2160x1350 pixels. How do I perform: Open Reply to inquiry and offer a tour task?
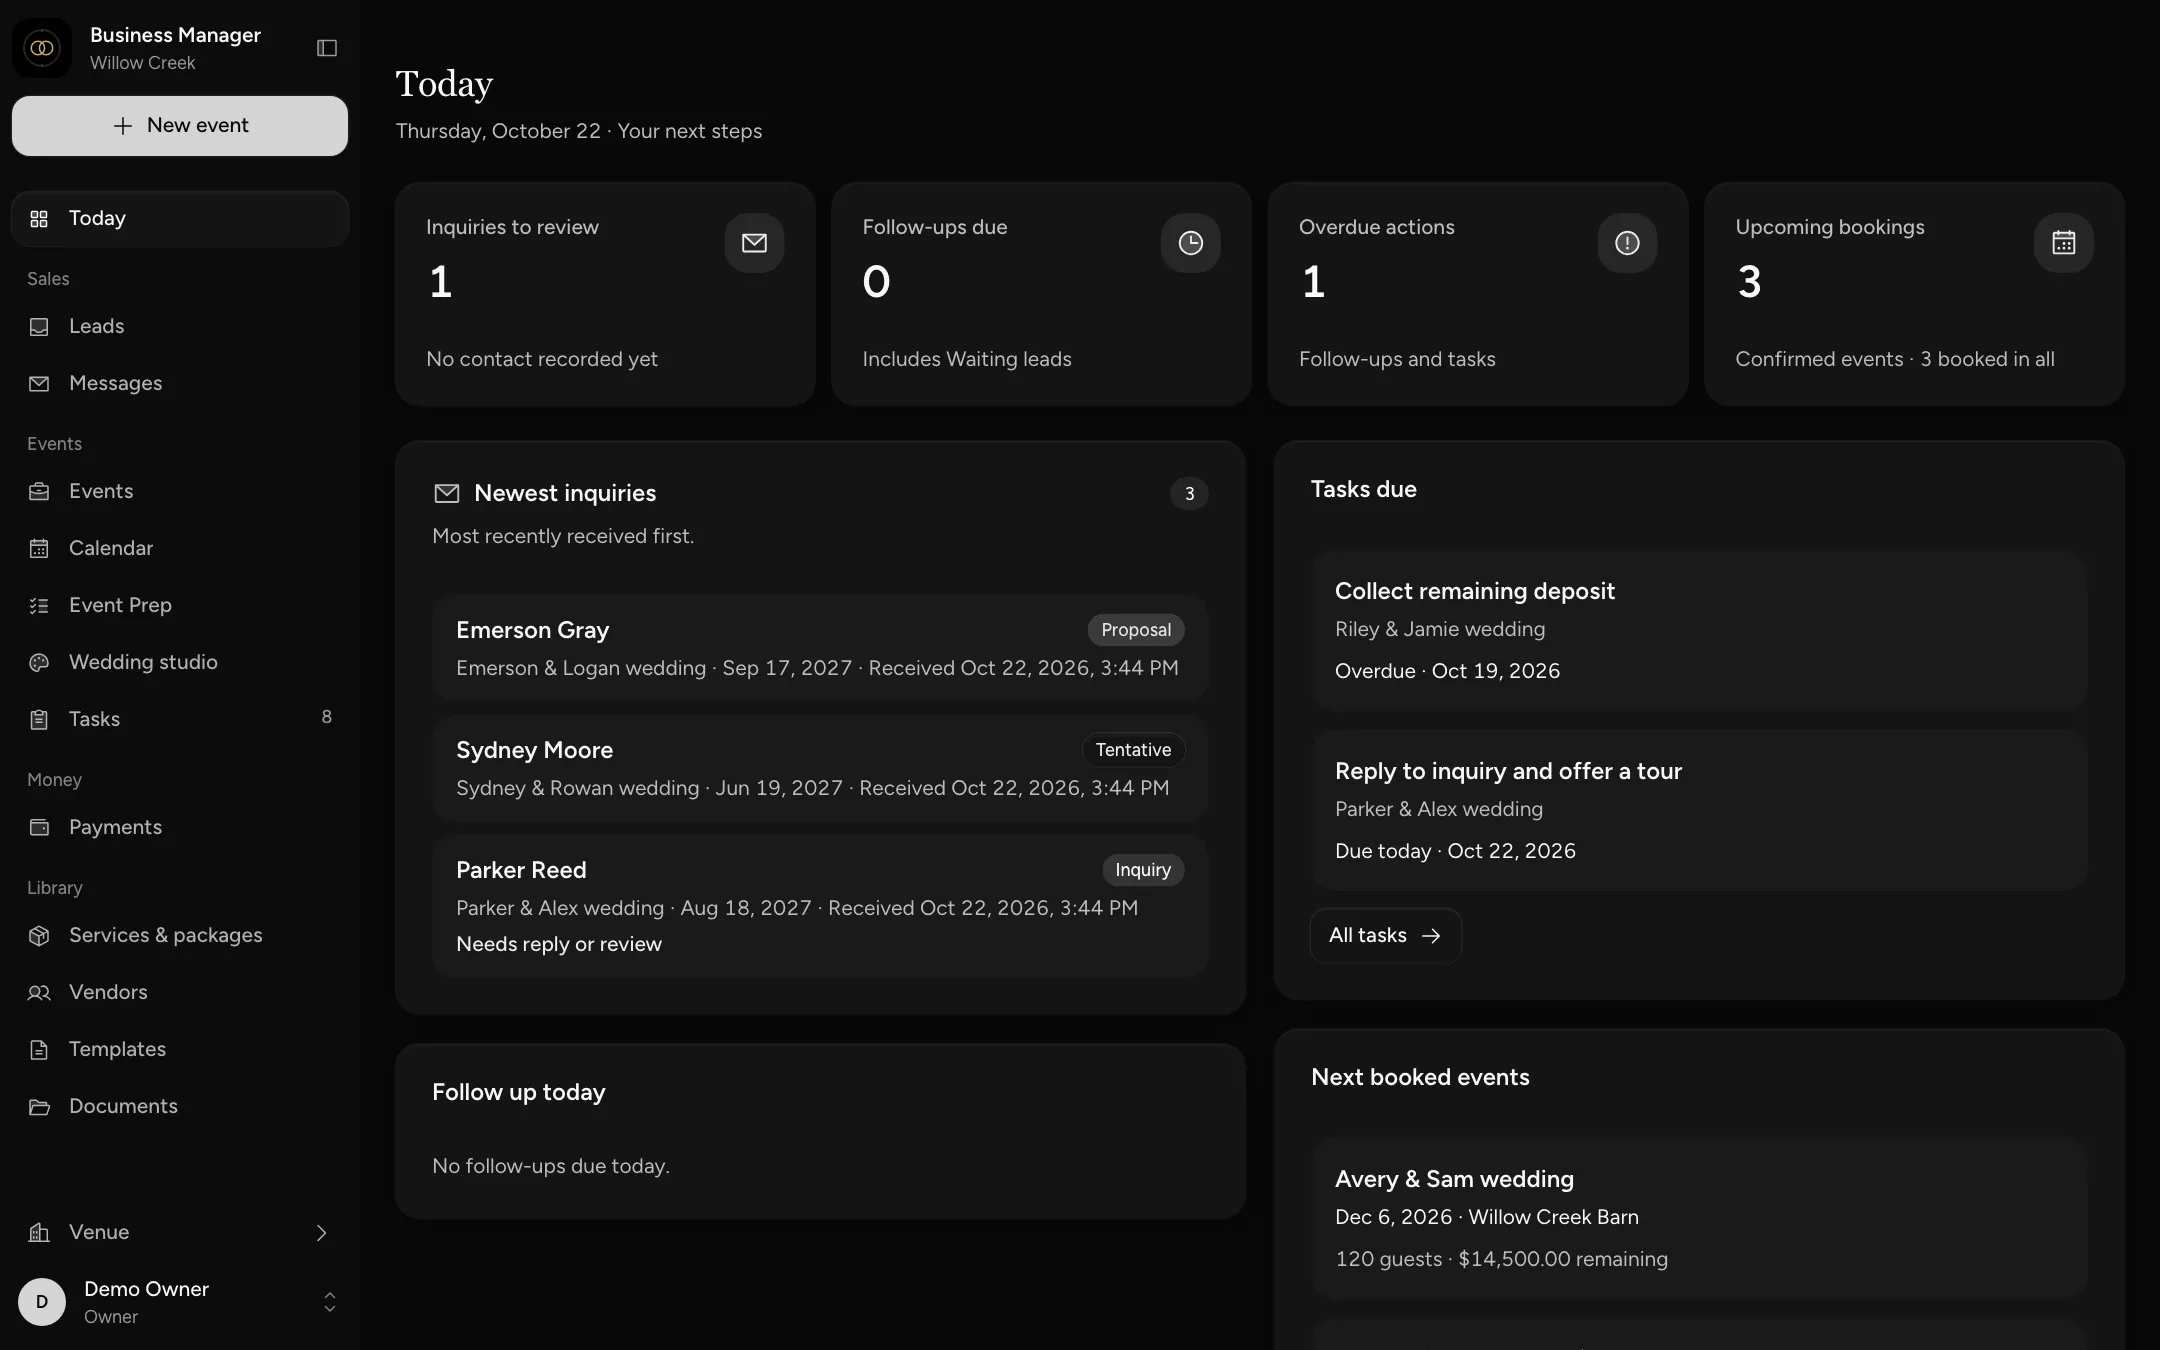coord(1699,810)
